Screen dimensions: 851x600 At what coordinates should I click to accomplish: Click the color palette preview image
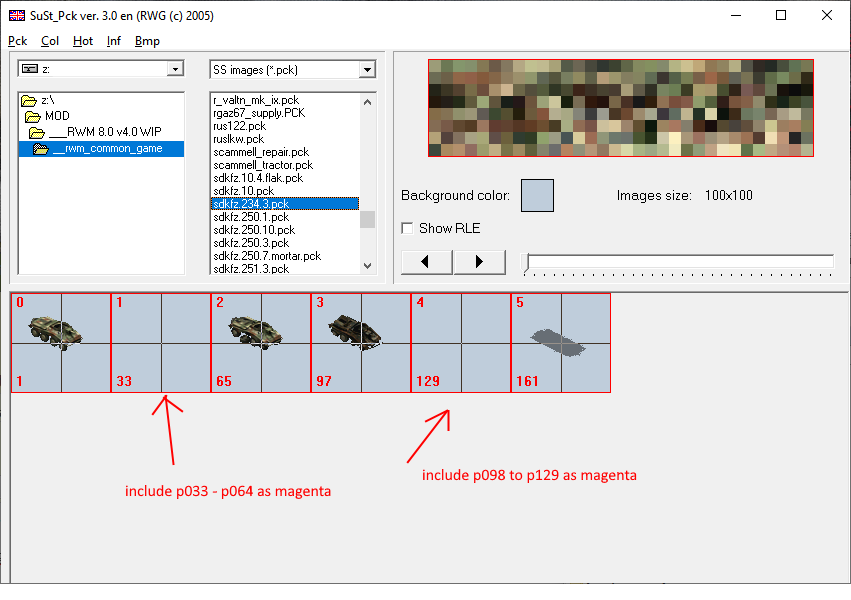(621, 107)
